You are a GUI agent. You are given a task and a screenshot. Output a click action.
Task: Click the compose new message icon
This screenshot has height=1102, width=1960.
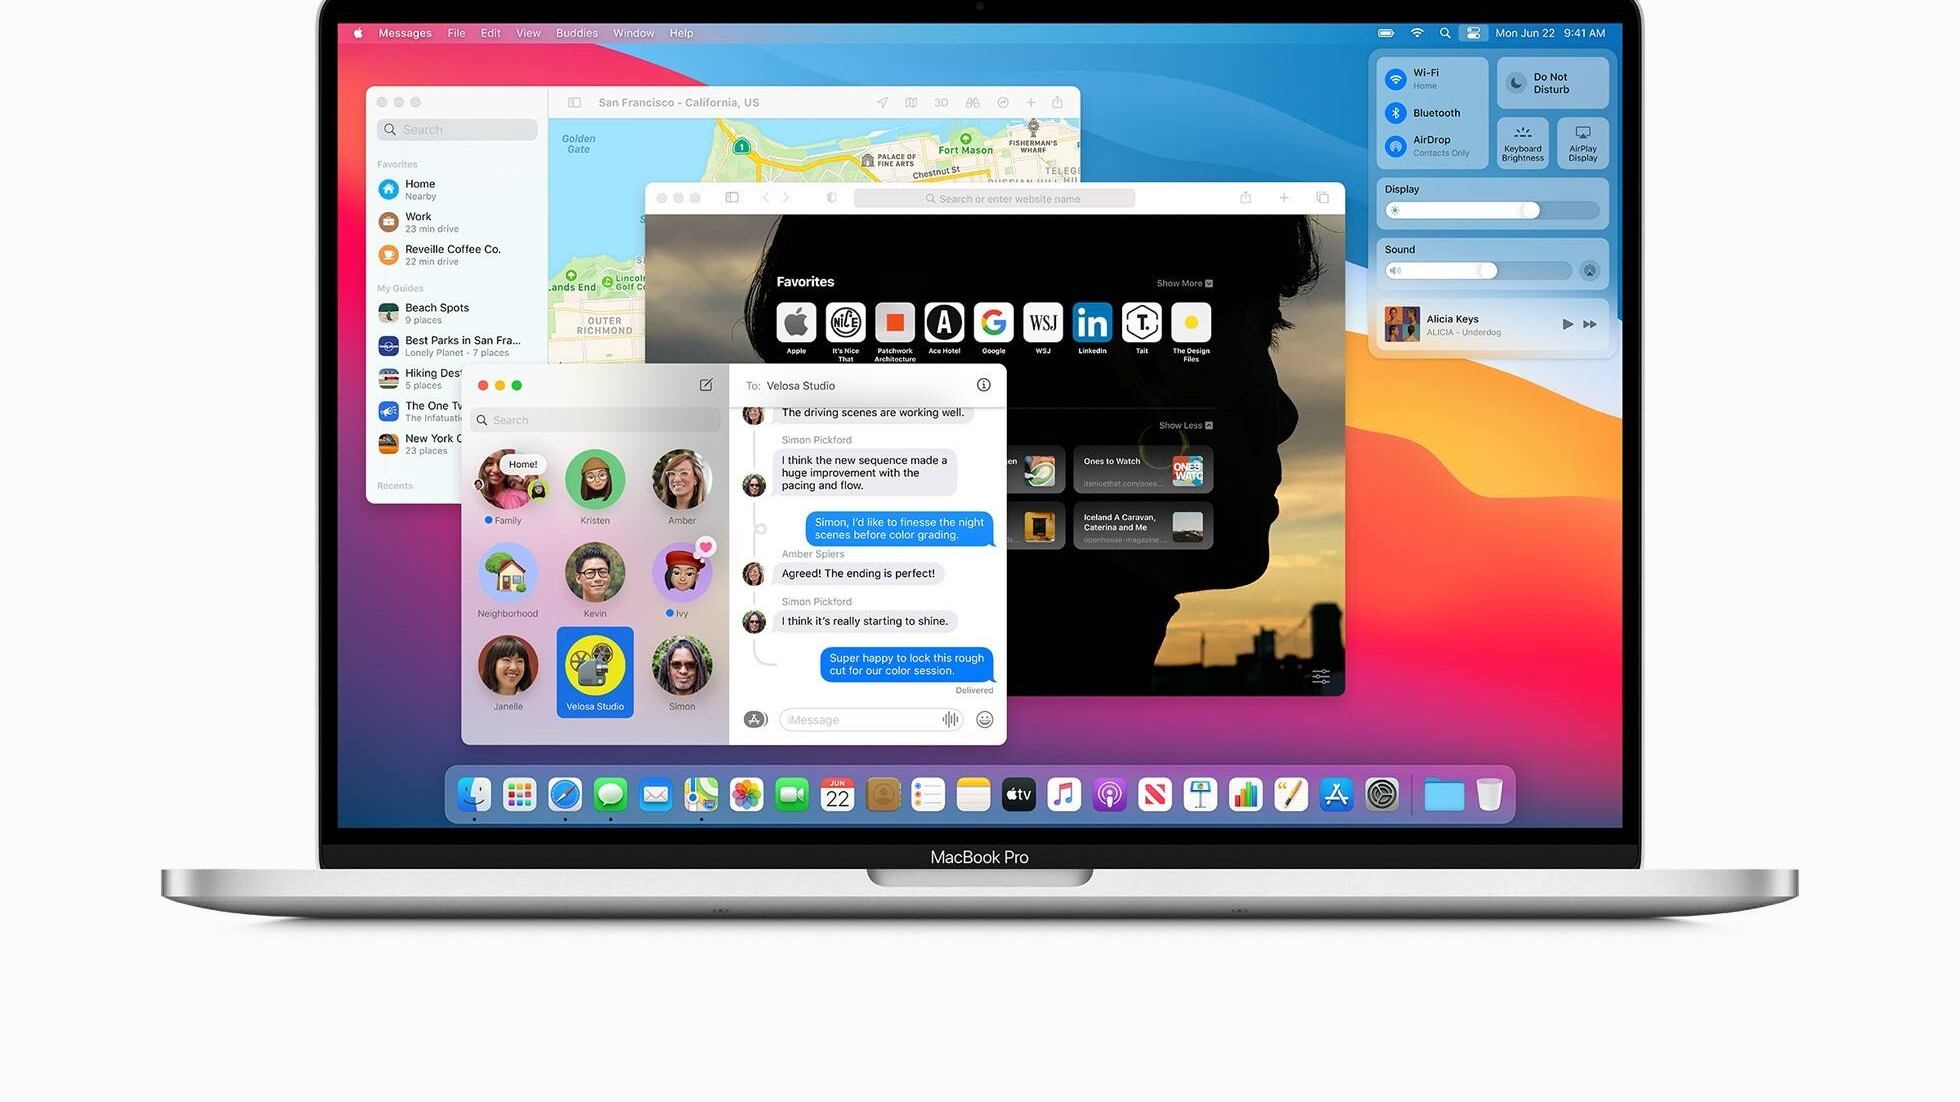tap(706, 385)
